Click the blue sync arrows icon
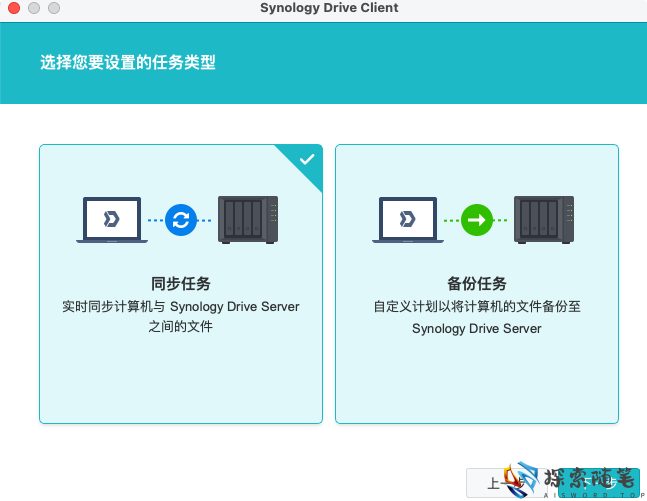The width and height of the screenshot is (647, 501). coord(181,220)
